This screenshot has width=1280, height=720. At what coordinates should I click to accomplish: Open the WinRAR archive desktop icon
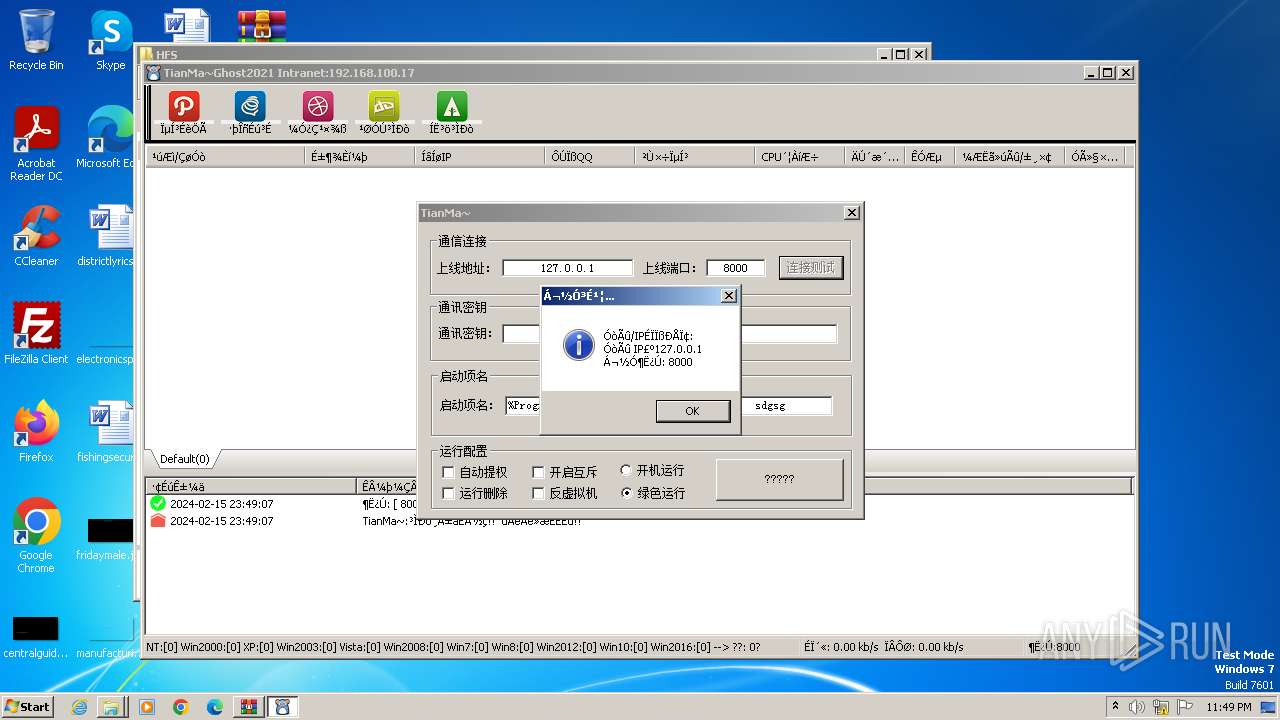(262, 26)
